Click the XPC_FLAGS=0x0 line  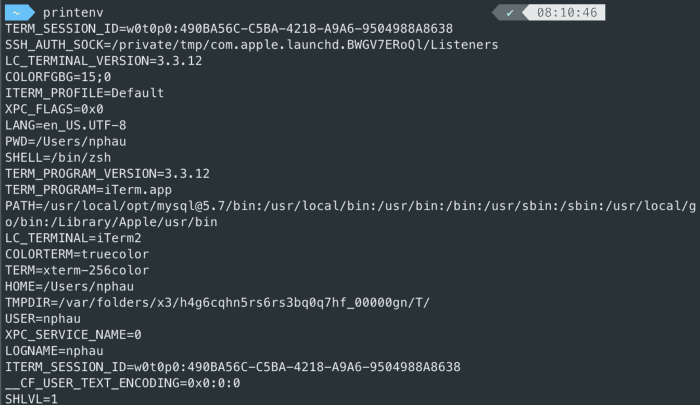(54, 109)
